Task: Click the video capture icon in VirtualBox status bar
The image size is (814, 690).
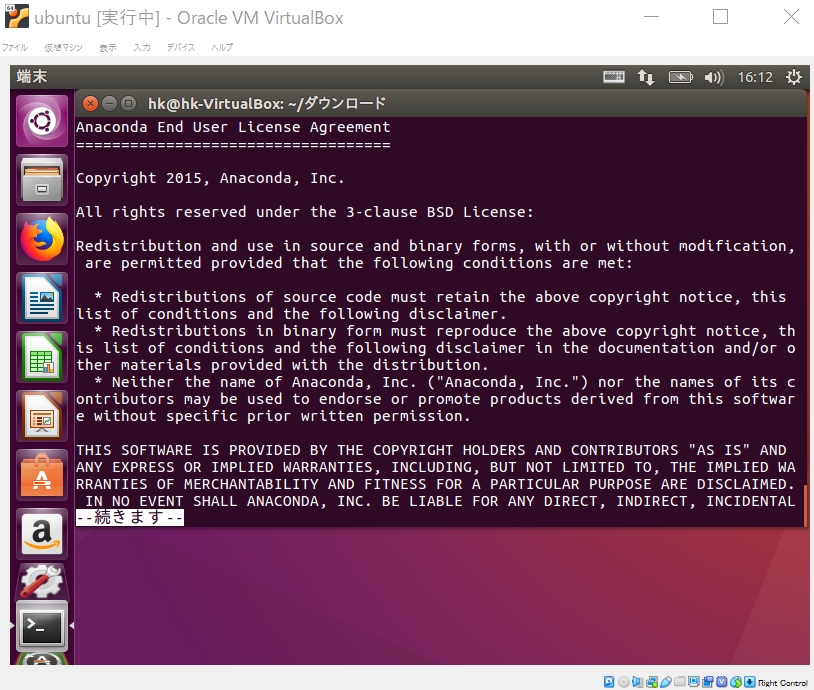Action: [707, 682]
